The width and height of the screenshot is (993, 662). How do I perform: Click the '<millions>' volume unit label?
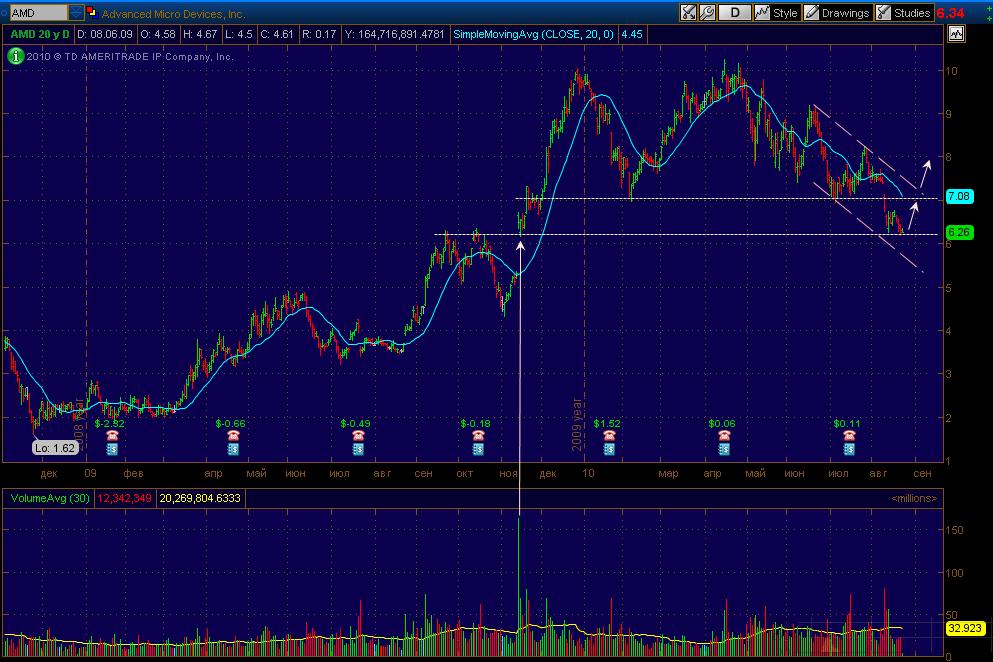914,499
